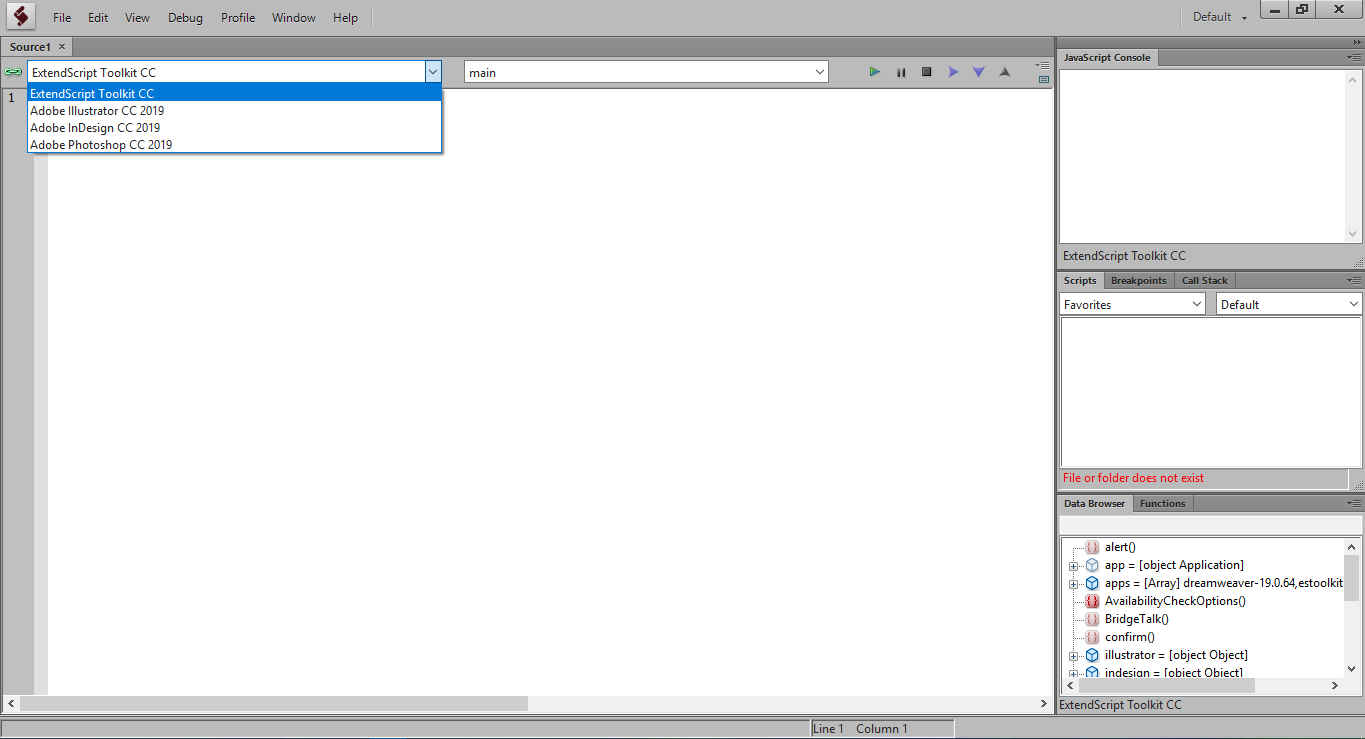
Task: Pause script execution
Action: (x=901, y=72)
